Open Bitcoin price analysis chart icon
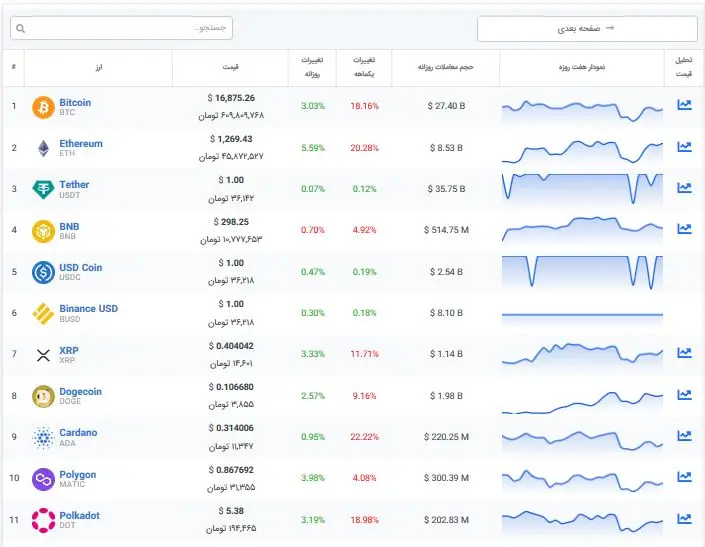The image size is (705, 547). point(684,105)
